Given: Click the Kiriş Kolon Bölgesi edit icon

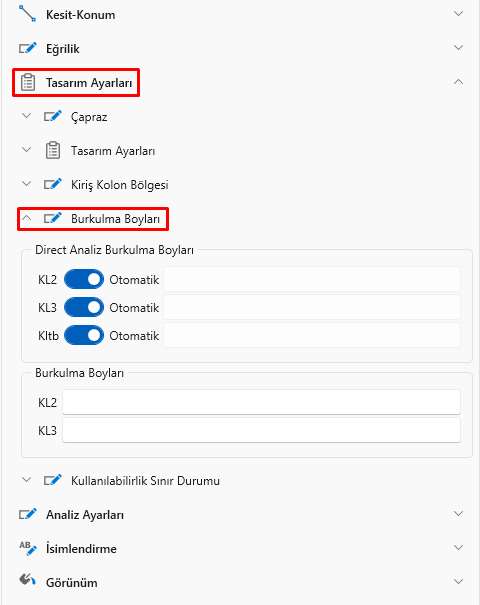Looking at the screenshot, I should click(x=52, y=184).
